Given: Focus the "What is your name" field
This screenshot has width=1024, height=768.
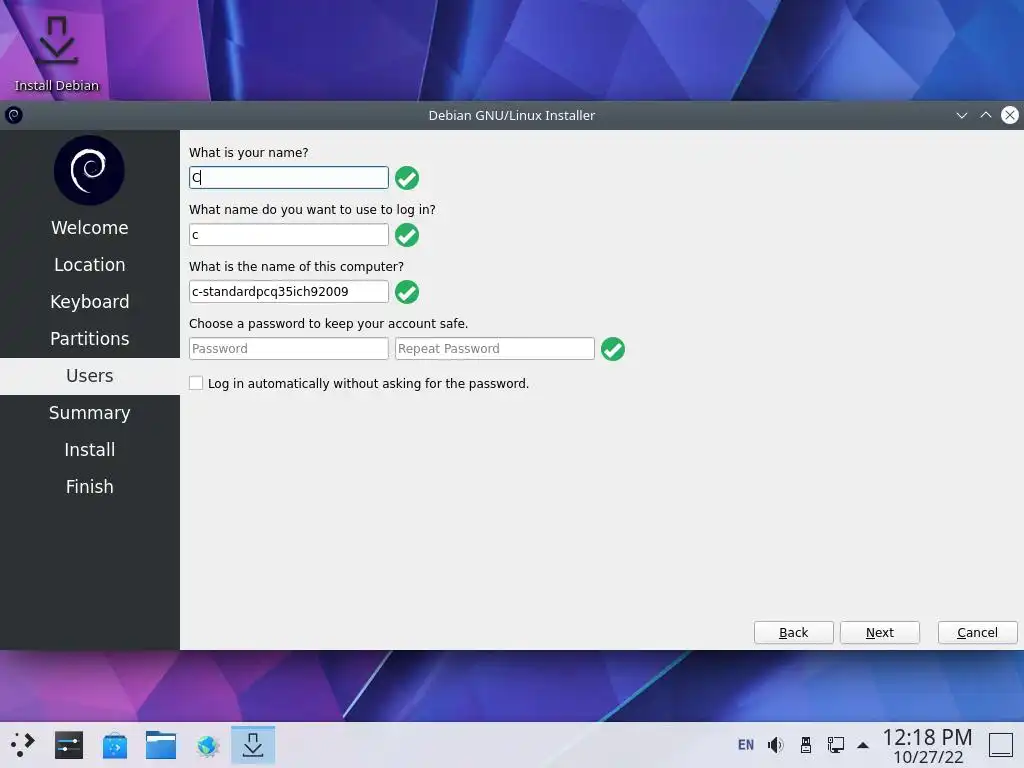Looking at the screenshot, I should pyautogui.click(x=289, y=178).
